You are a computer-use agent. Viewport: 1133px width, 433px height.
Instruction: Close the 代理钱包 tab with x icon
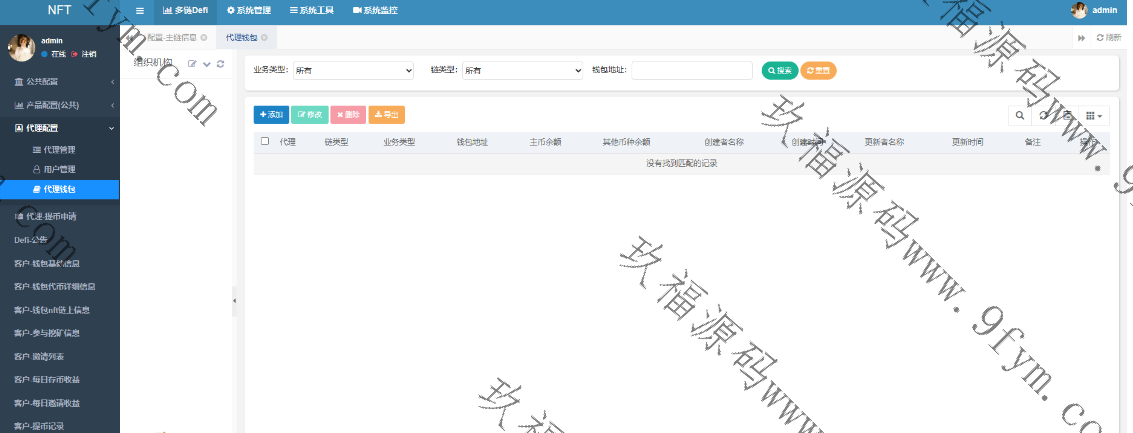click(x=264, y=38)
